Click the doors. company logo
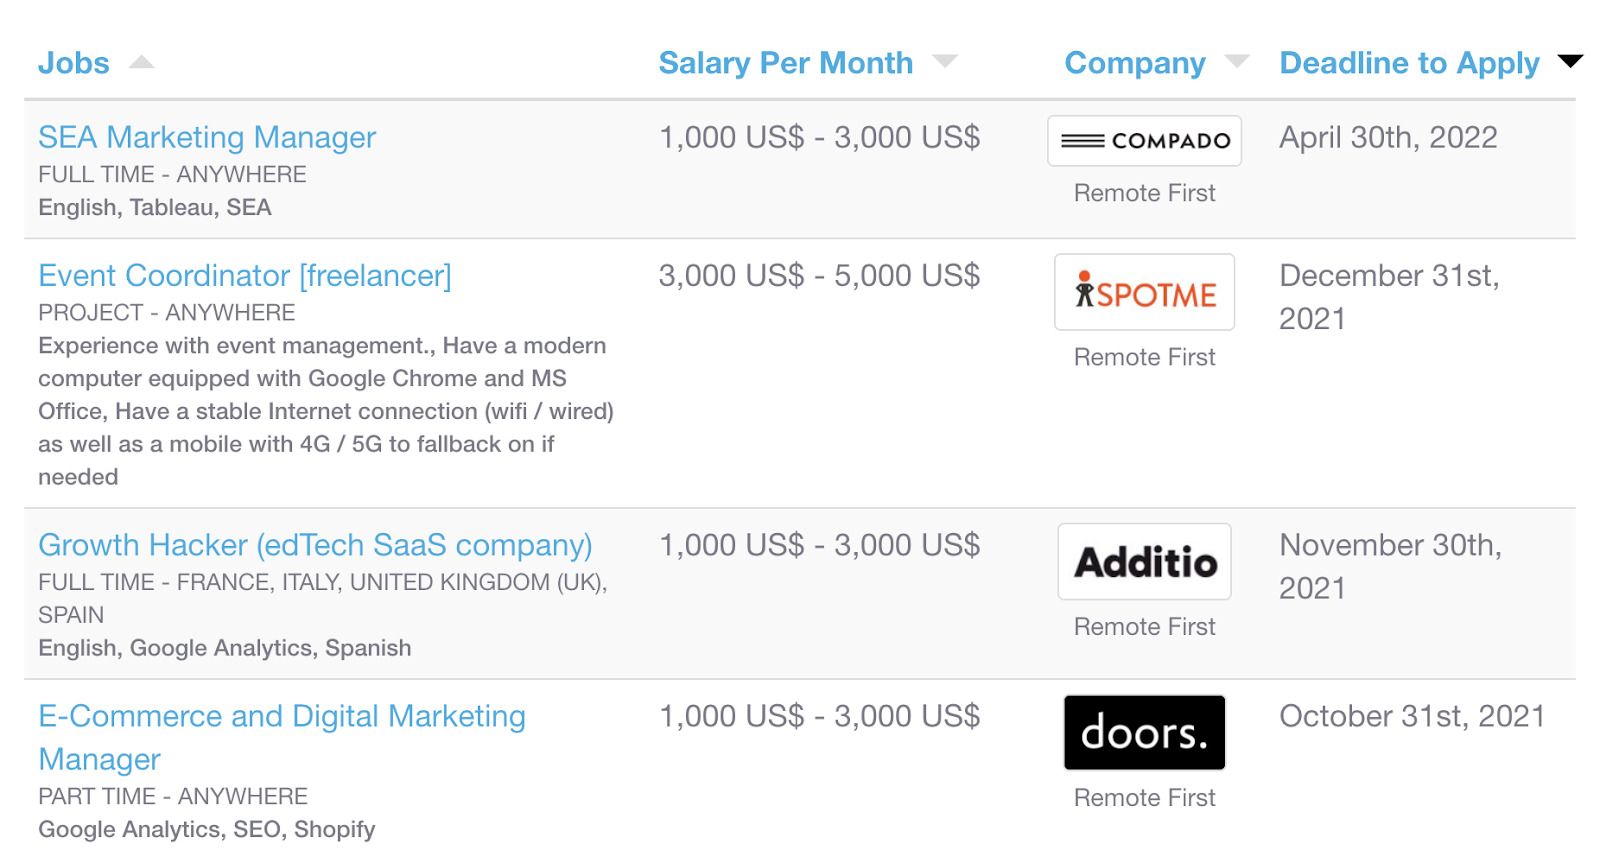Viewport: 1600px width, 857px height. pyautogui.click(x=1144, y=733)
